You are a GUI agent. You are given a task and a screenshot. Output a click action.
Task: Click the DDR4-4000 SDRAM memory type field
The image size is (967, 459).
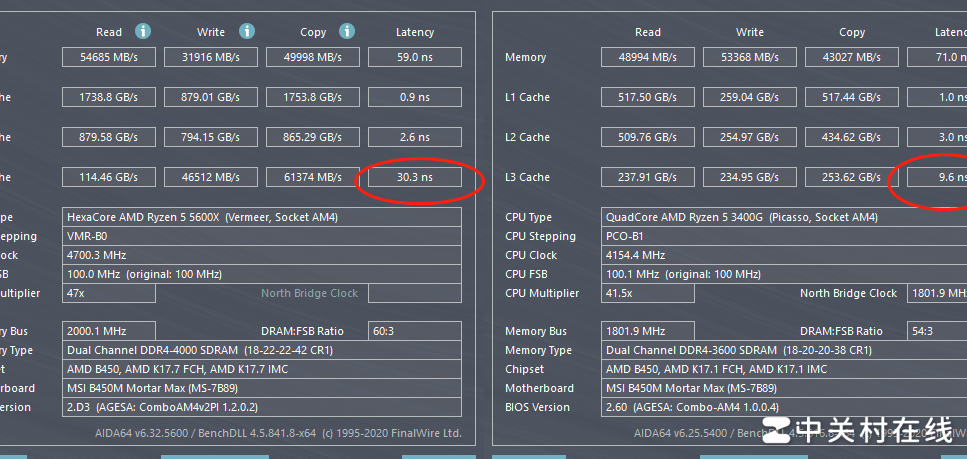pyautogui.click(x=261, y=350)
